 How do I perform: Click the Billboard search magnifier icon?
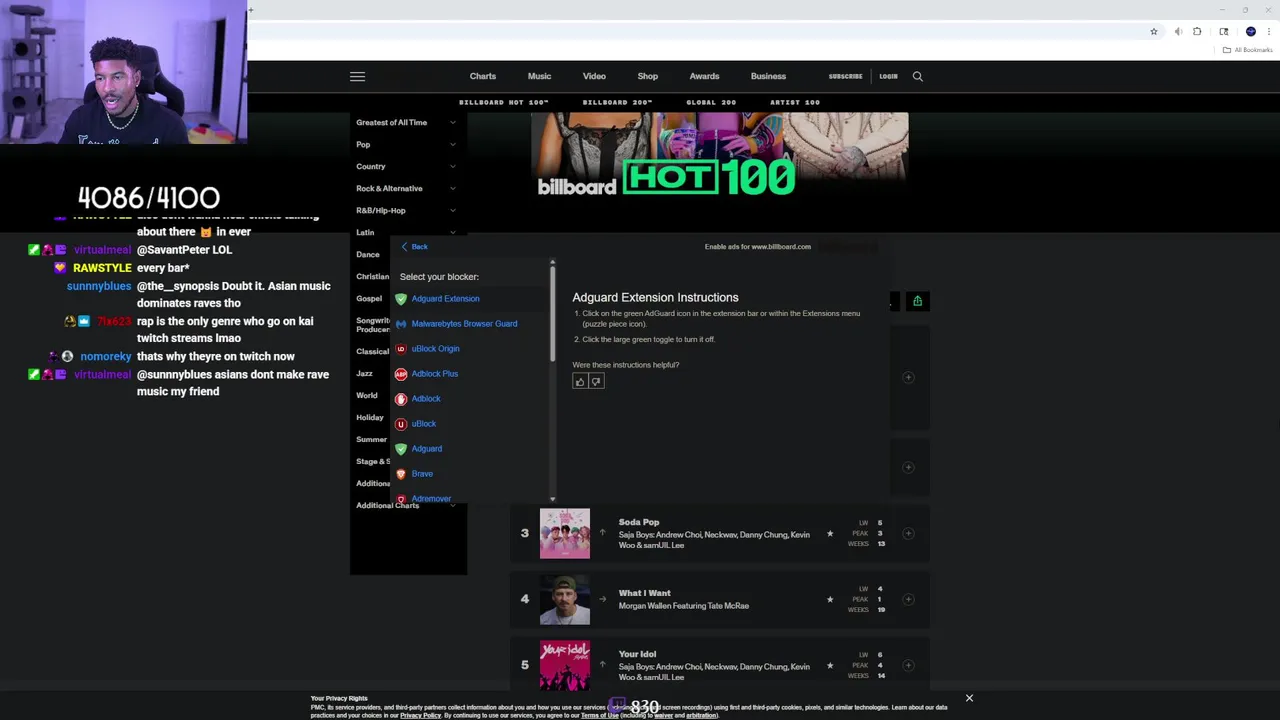click(x=918, y=76)
